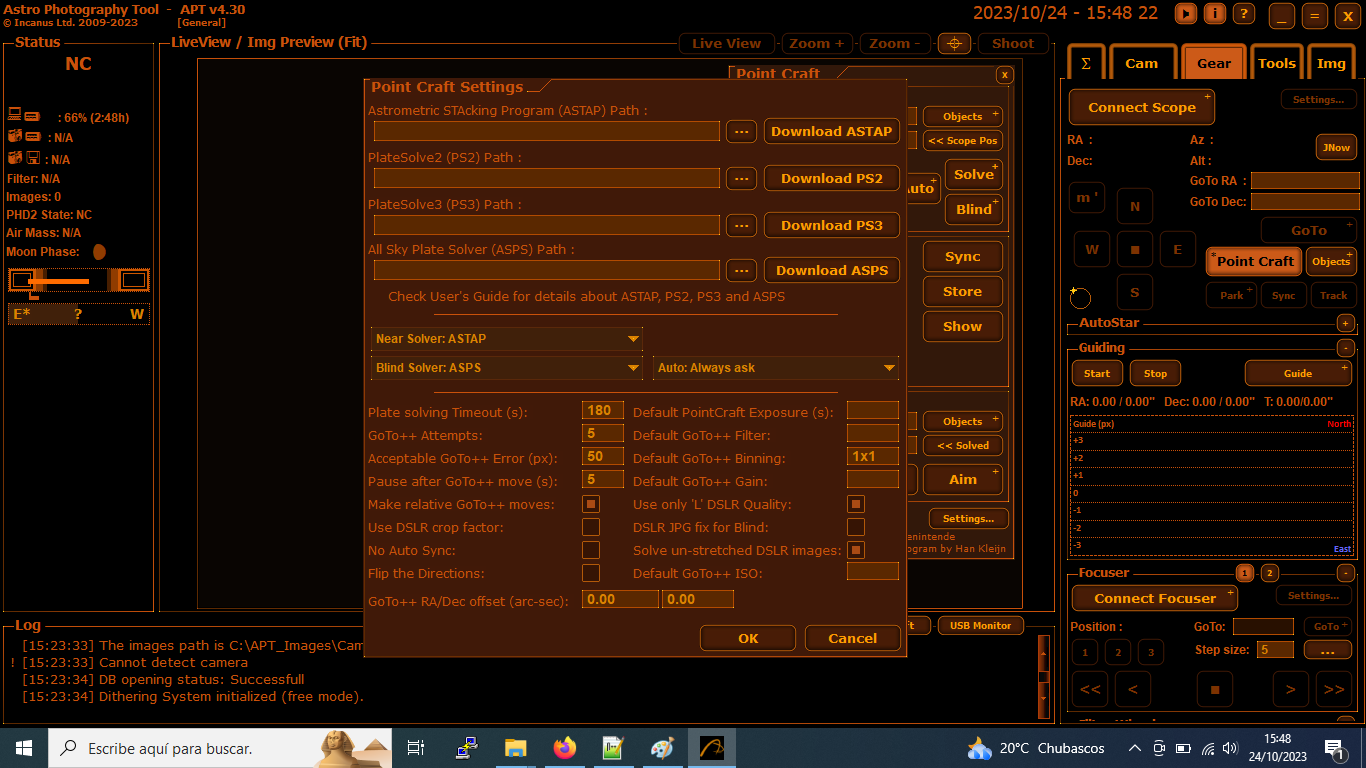Open Firefox from the taskbar
Viewport: 1366px width, 768px height.
pyautogui.click(x=565, y=748)
